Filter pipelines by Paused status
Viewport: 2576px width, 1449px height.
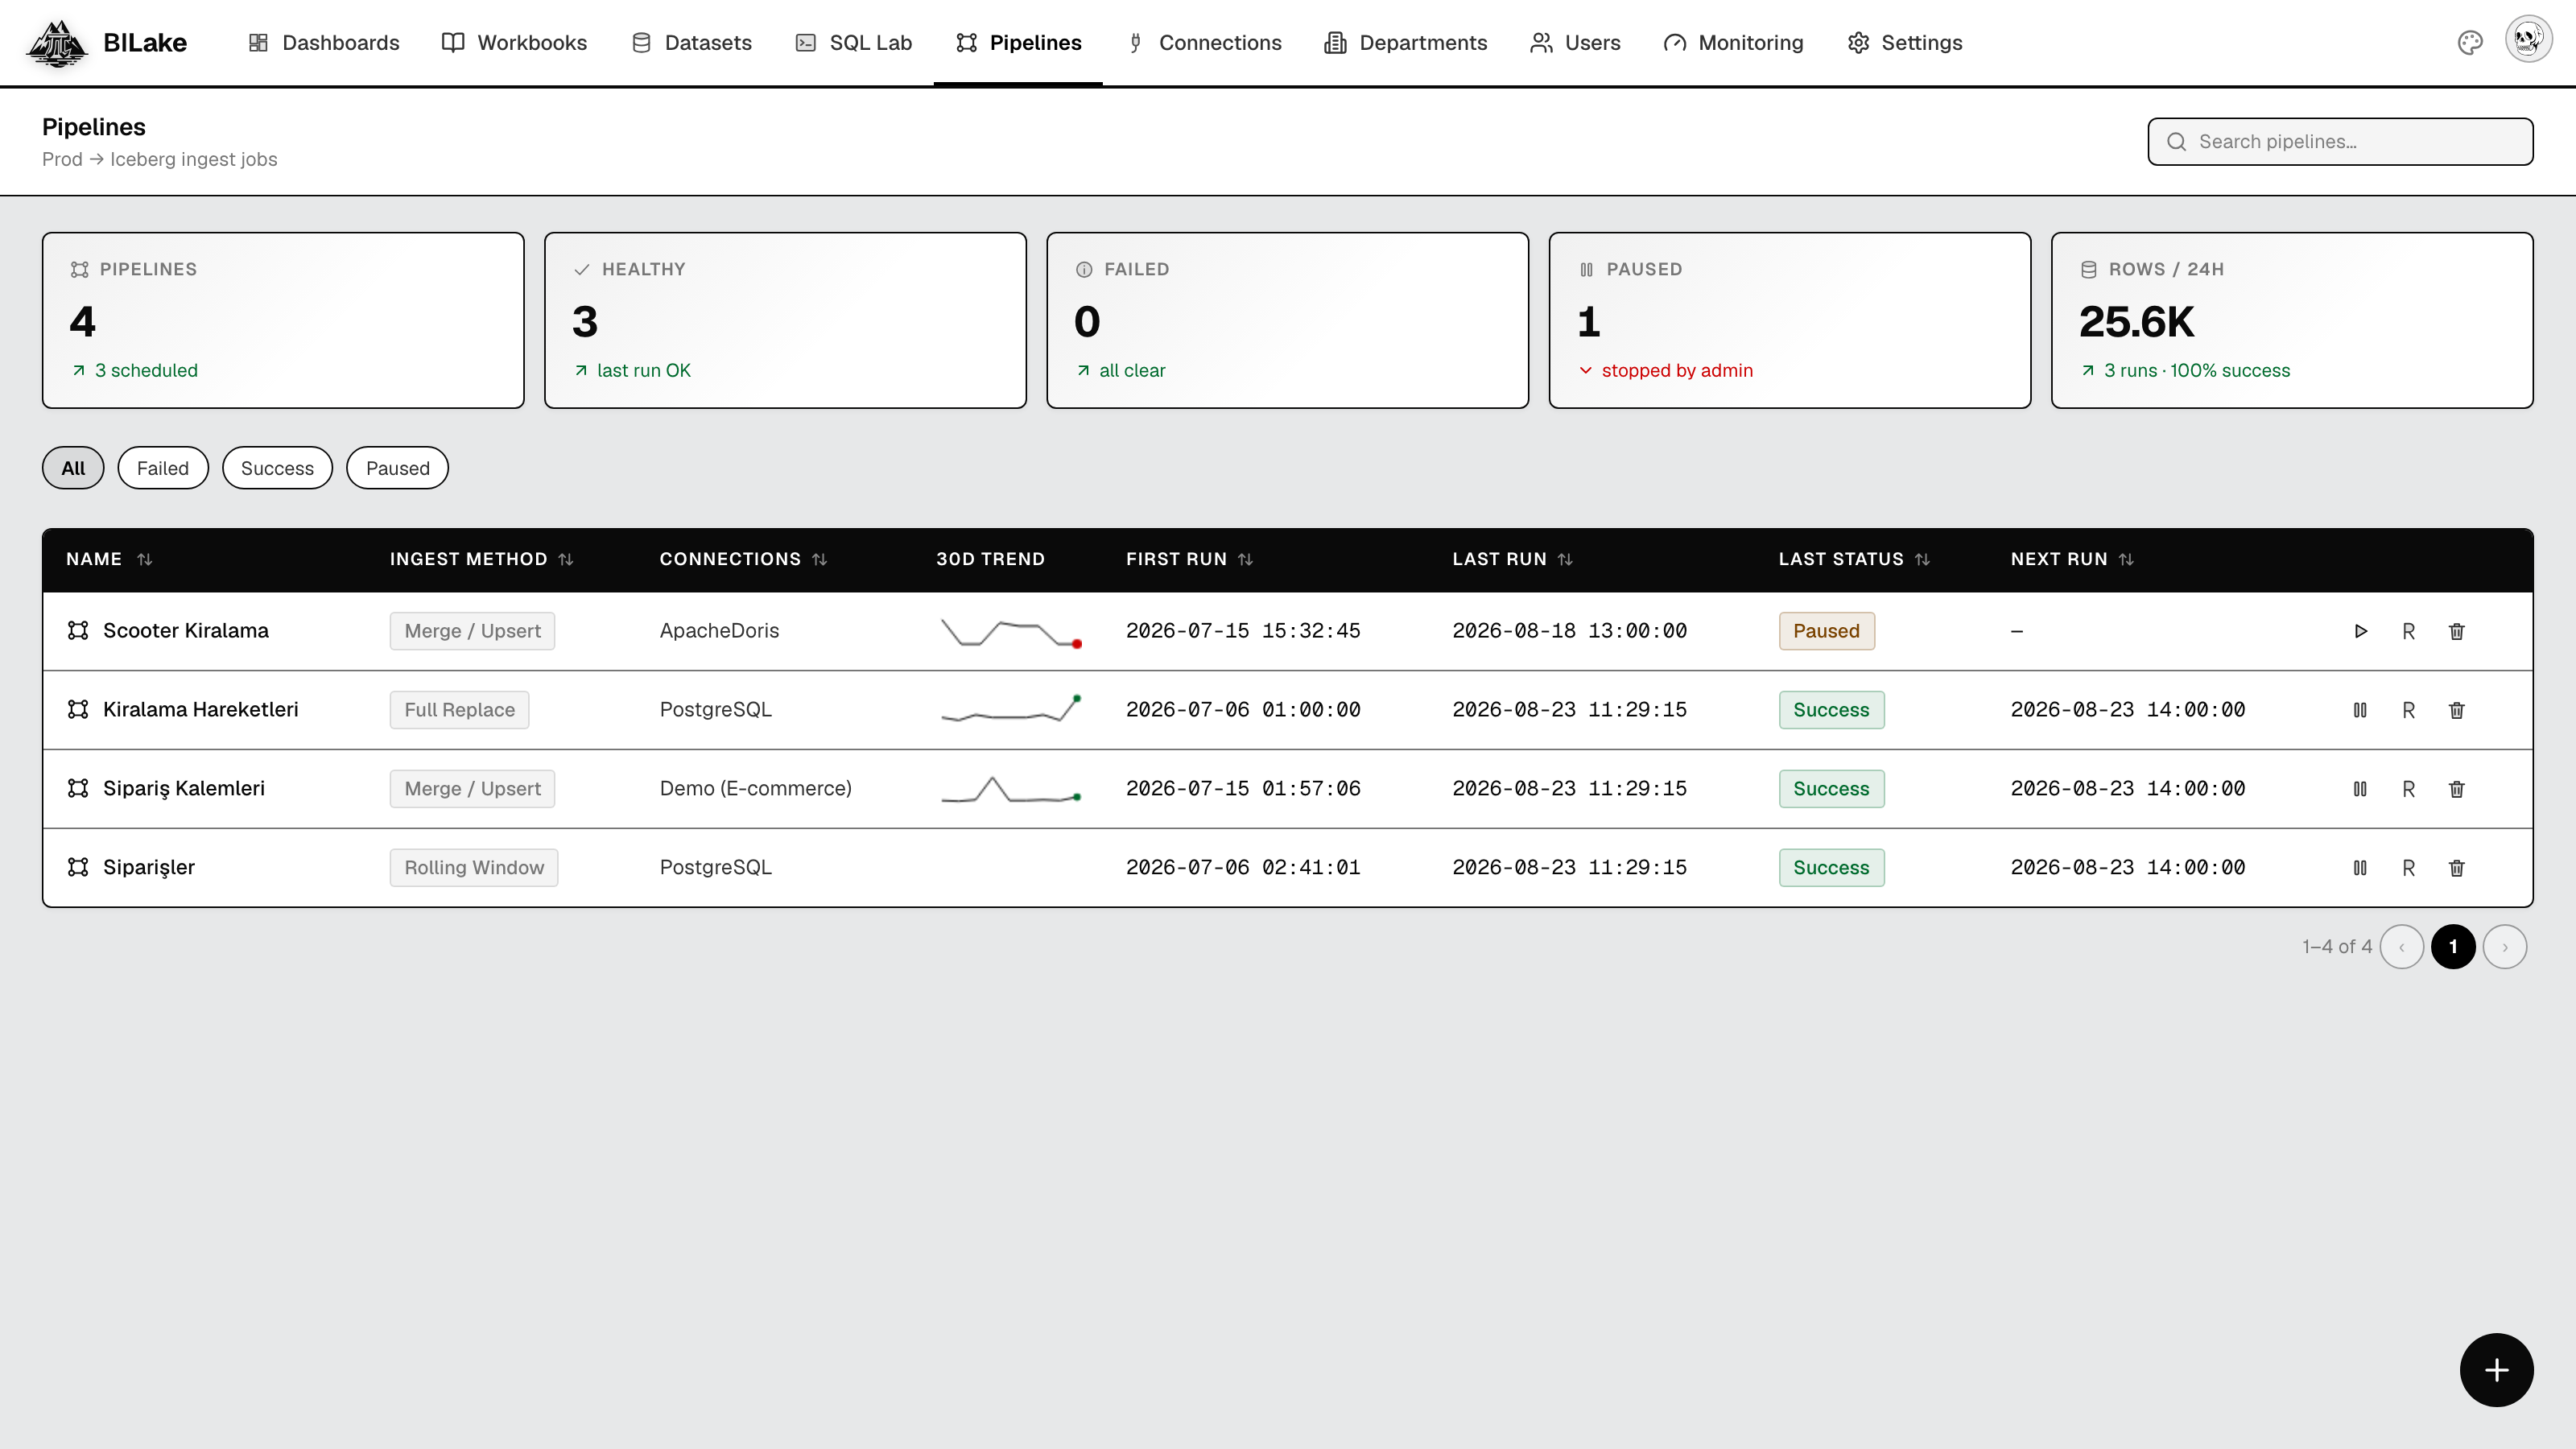click(397, 468)
